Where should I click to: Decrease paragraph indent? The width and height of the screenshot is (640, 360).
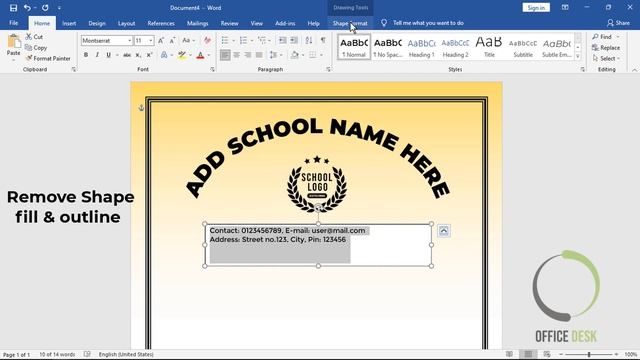[282, 40]
